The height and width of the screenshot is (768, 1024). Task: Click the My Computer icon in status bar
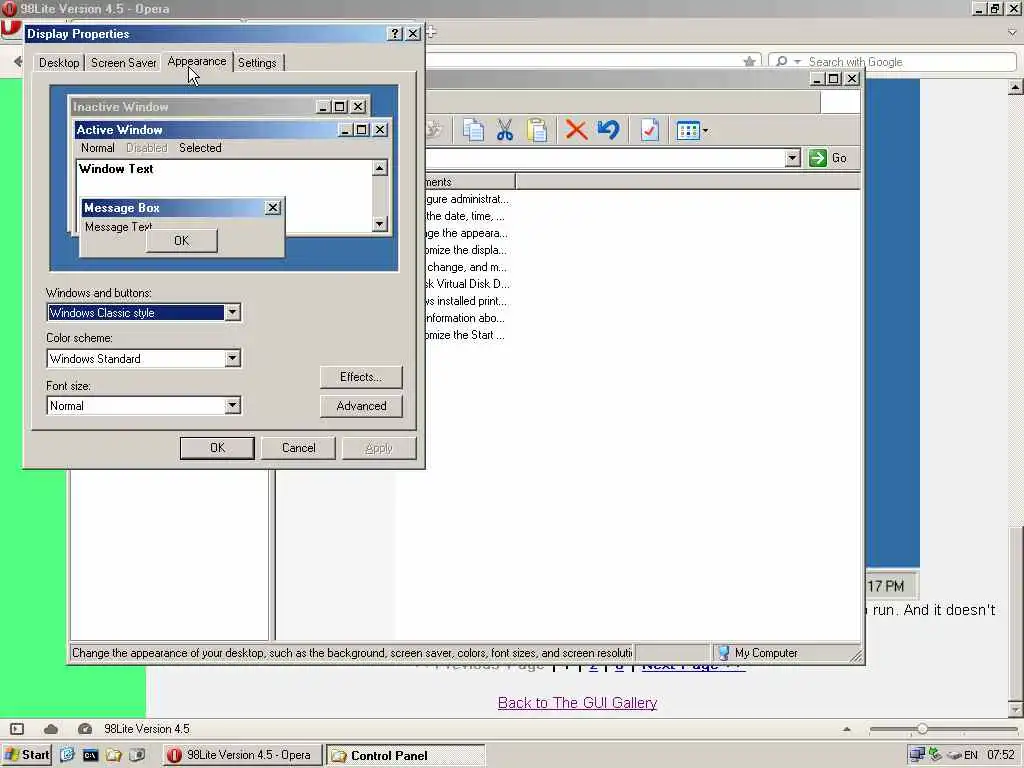[x=723, y=652]
